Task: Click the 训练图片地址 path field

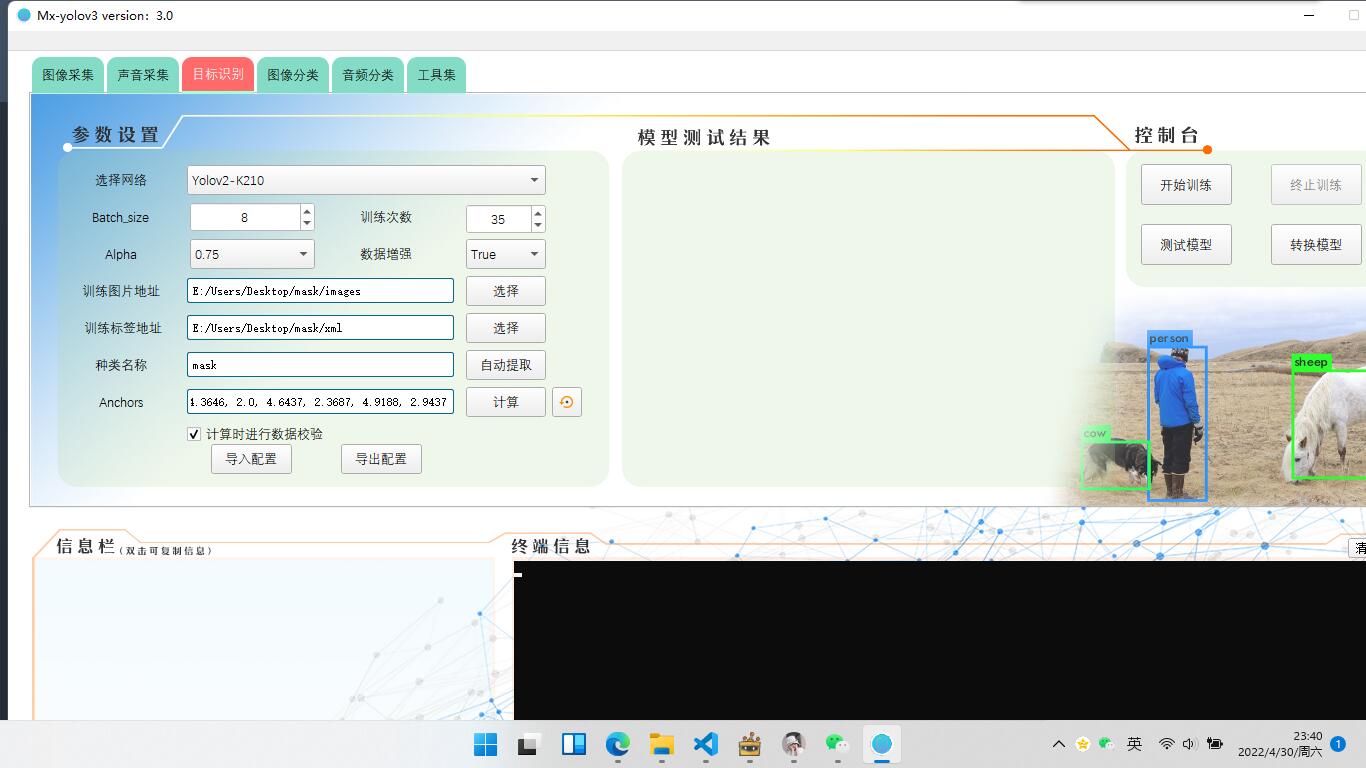Action: (x=320, y=291)
